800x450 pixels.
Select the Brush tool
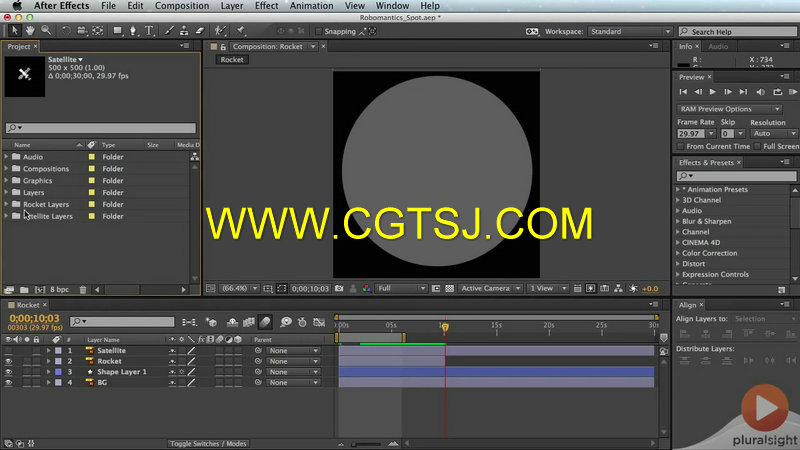[x=169, y=31]
